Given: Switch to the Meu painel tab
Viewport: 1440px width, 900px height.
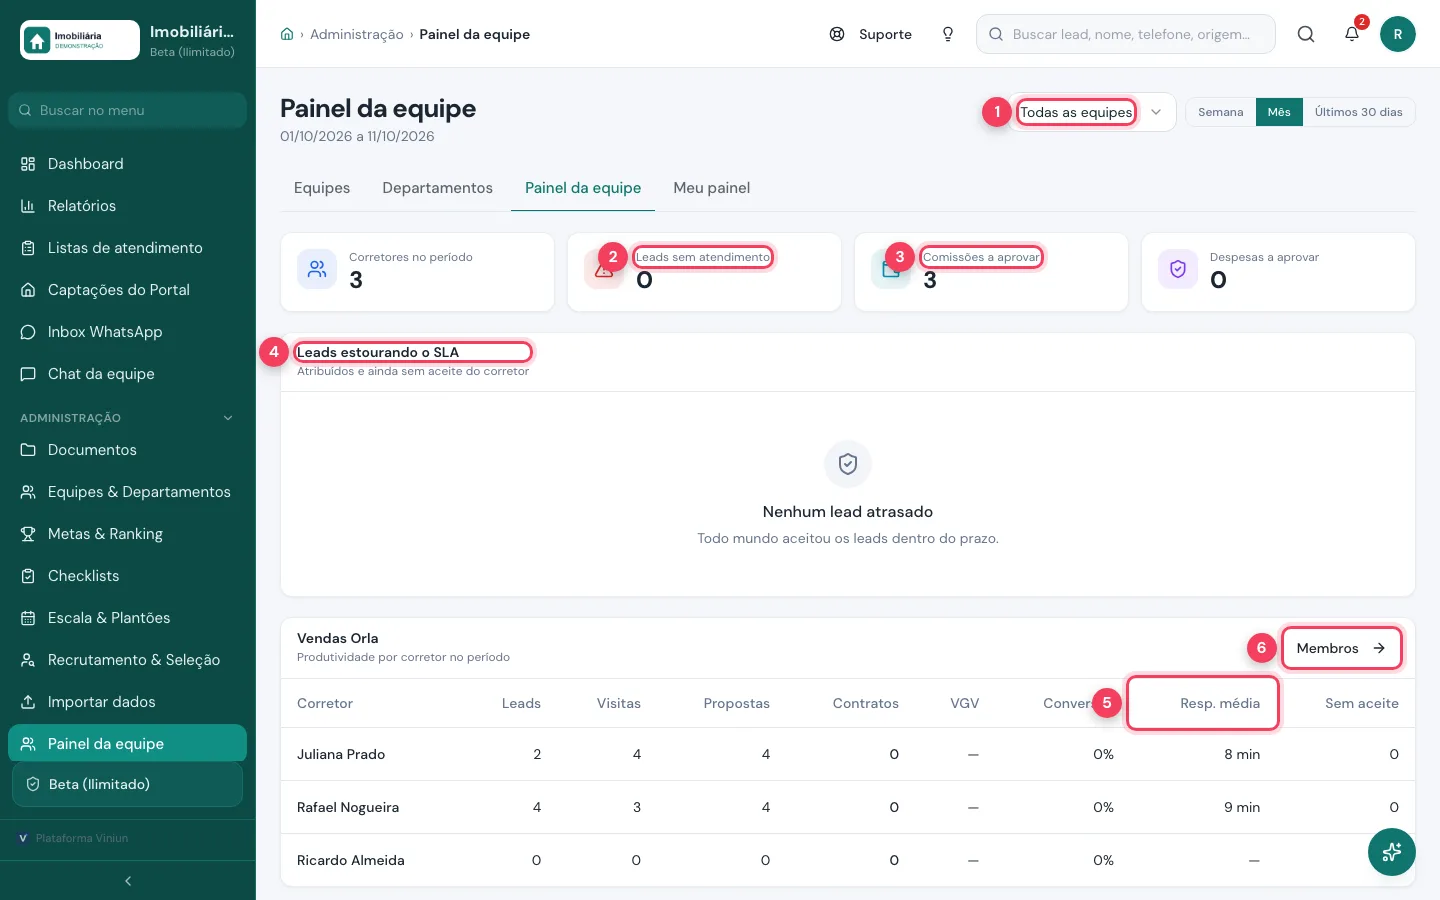Looking at the screenshot, I should (712, 188).
